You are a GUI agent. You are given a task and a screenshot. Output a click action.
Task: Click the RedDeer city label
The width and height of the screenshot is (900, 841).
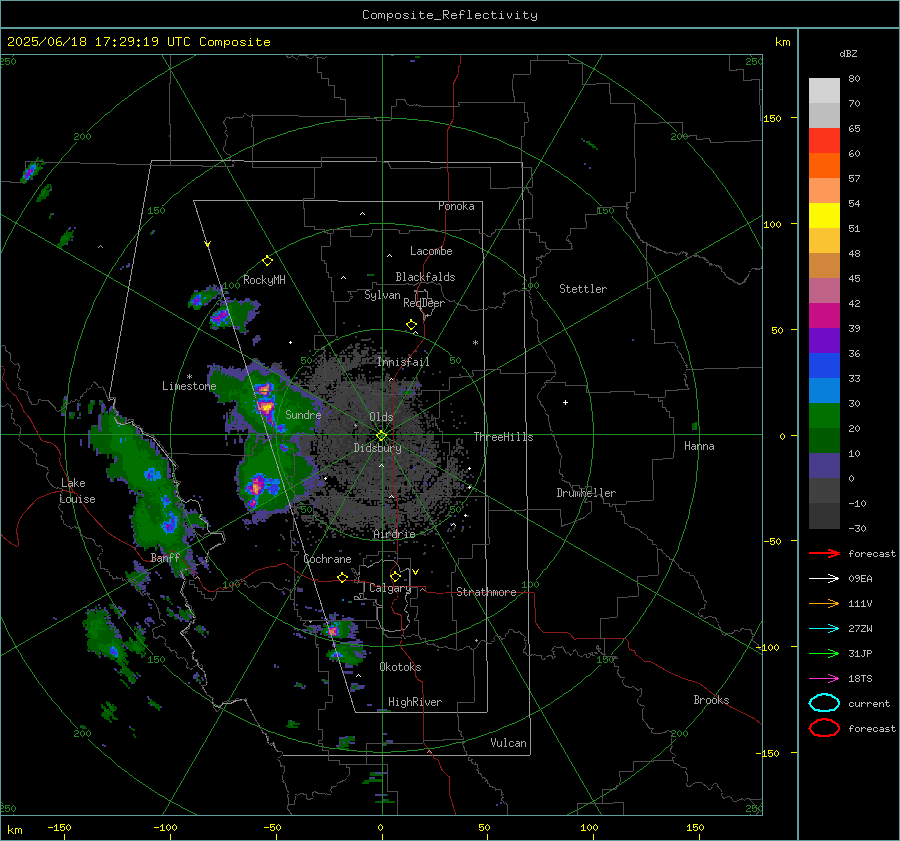coord(424,303)
